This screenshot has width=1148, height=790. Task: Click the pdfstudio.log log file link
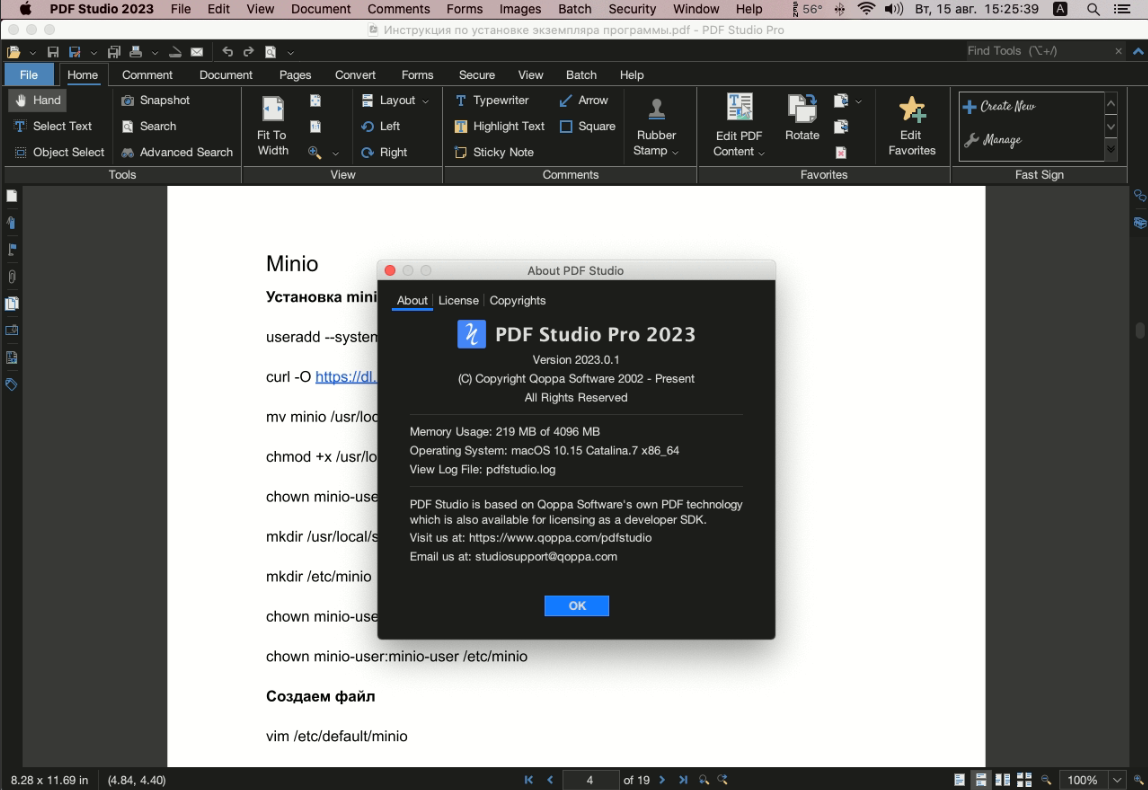(520, 469)
